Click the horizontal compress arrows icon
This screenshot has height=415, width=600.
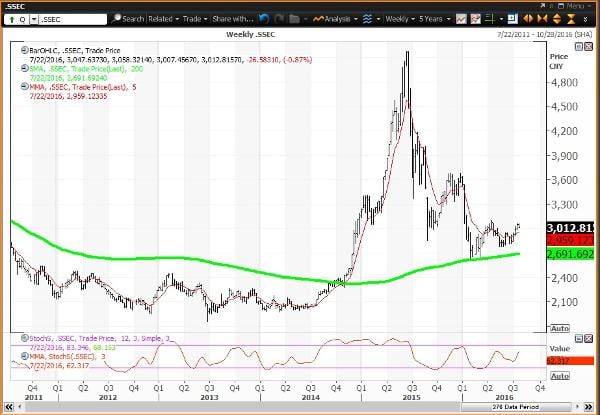[x=542, y=18]
